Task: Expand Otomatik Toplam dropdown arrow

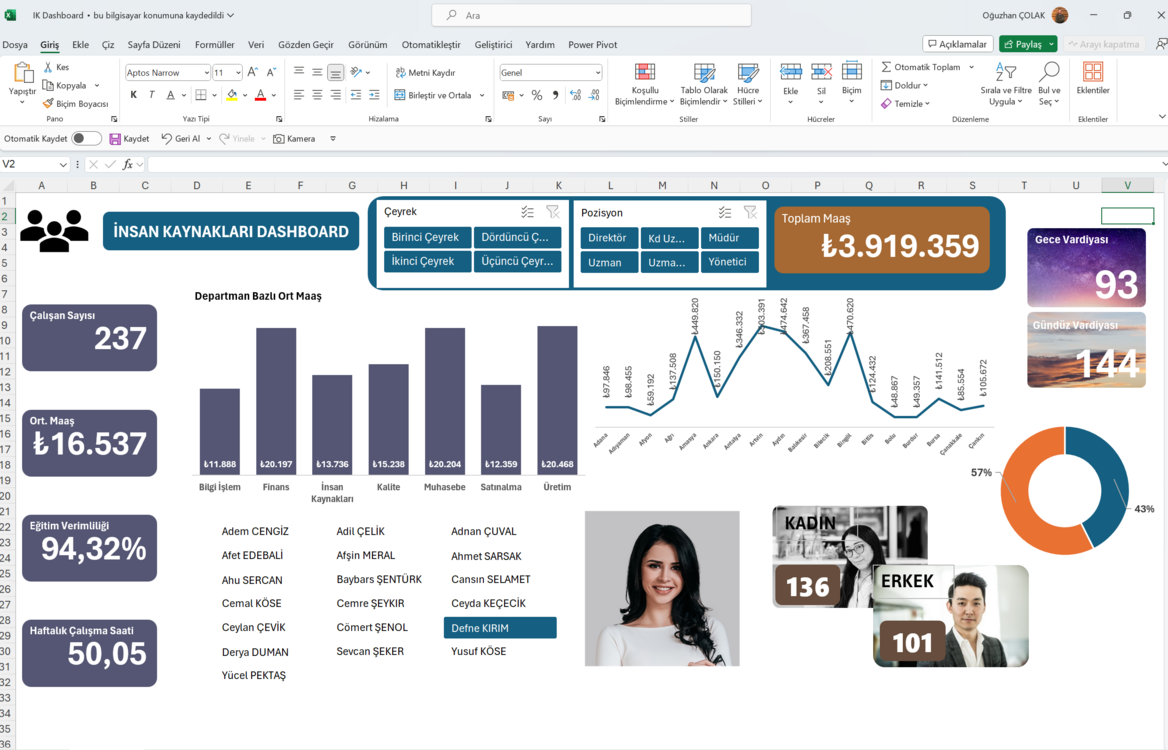Action: point(971,67)
